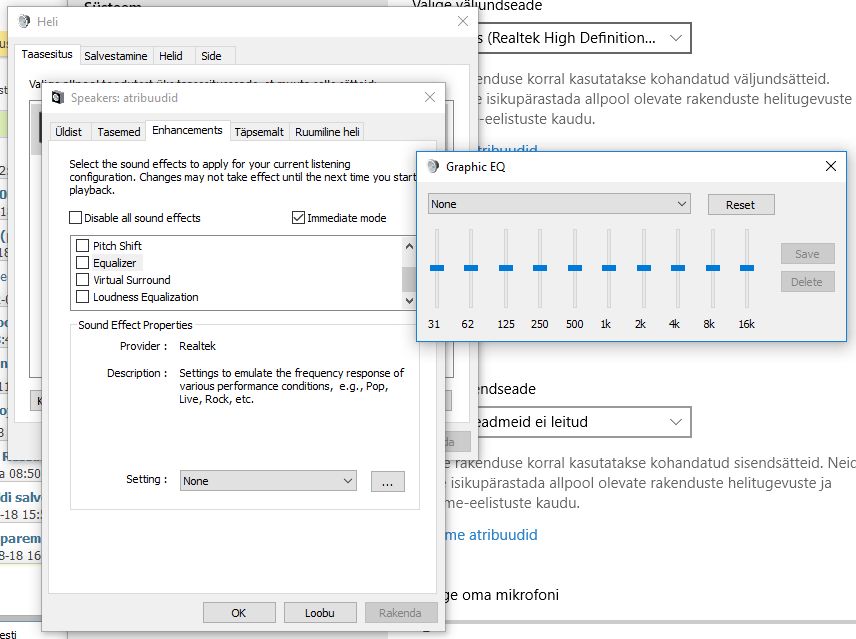Click the Heli window speaker icon
The height and width of the screenshot is (639, 856).
tap(23, 21)
